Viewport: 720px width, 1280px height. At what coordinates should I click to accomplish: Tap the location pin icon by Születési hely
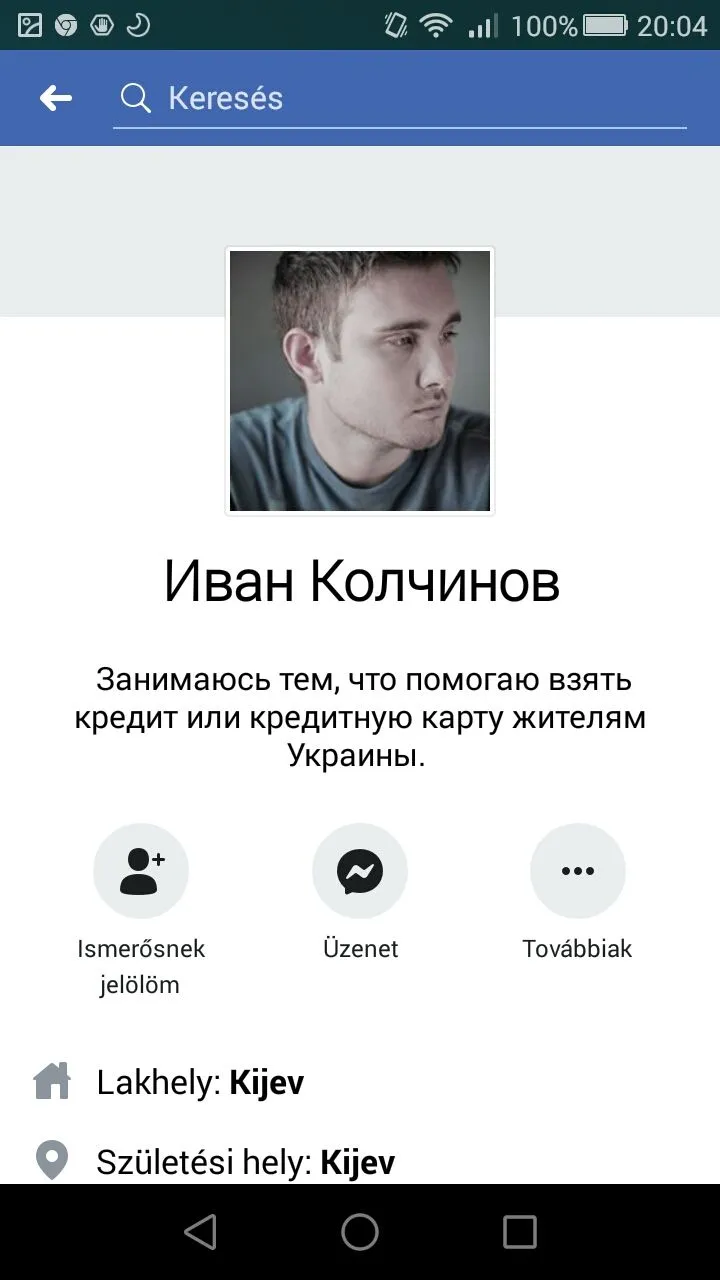click(52, 1161)
